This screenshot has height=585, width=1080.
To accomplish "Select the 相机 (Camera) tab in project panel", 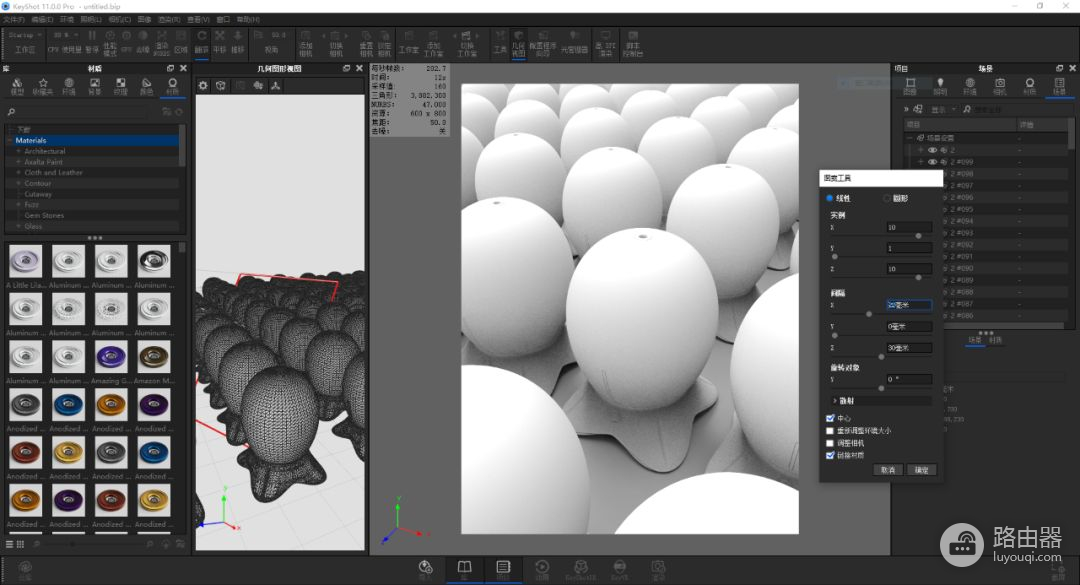I will point(999,86).
